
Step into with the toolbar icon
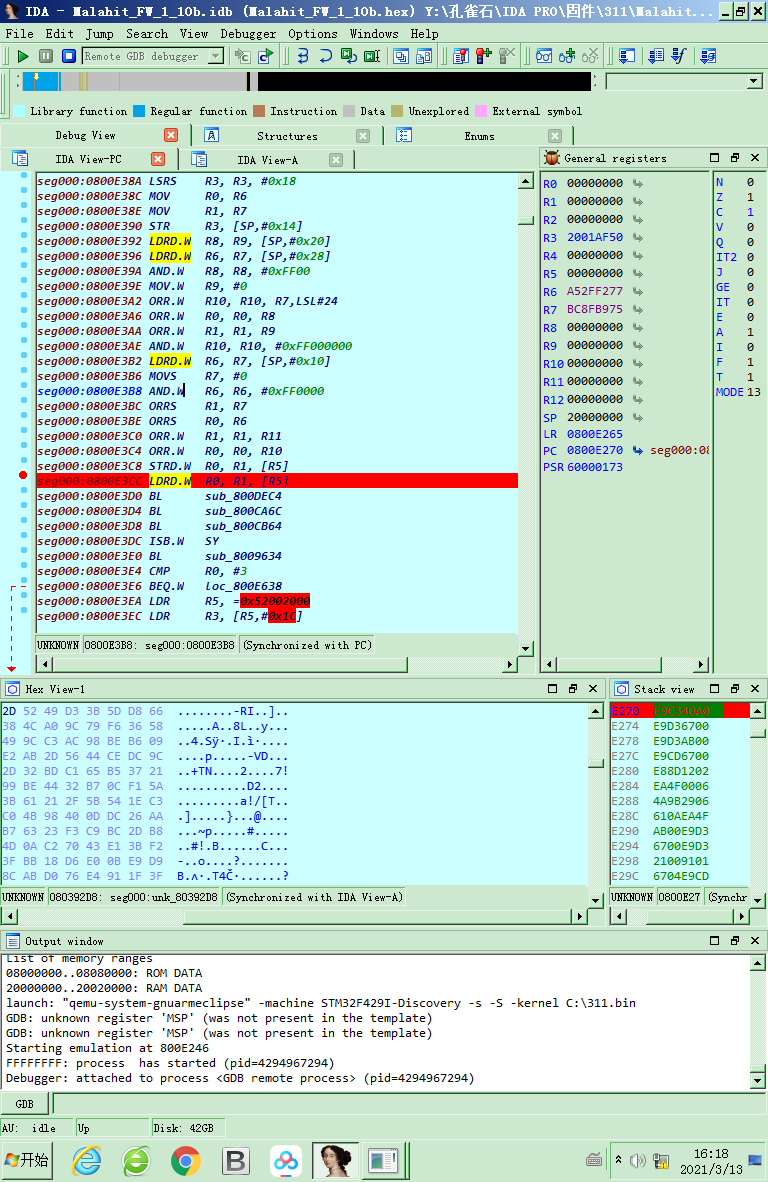(x=303, y=57)
